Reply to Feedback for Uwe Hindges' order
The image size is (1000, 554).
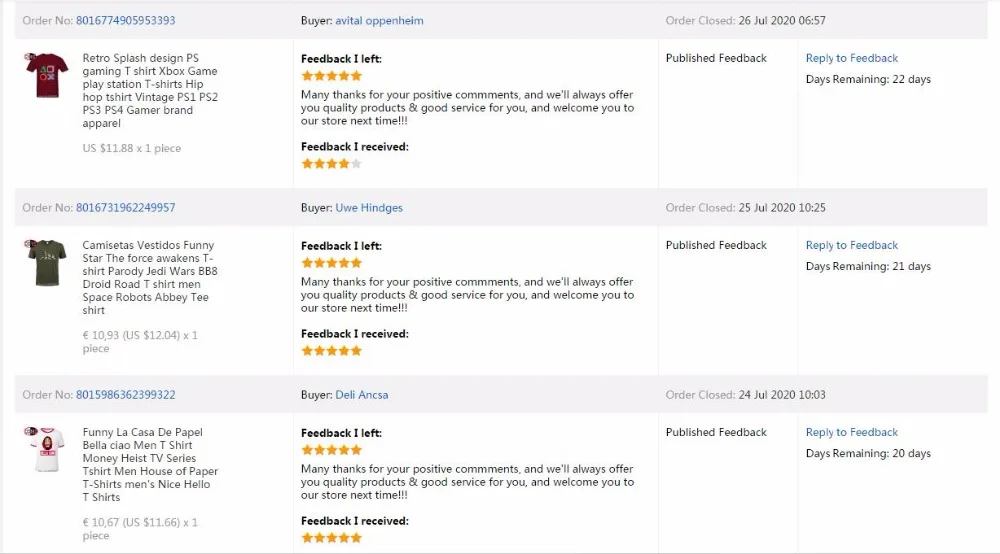852,245
